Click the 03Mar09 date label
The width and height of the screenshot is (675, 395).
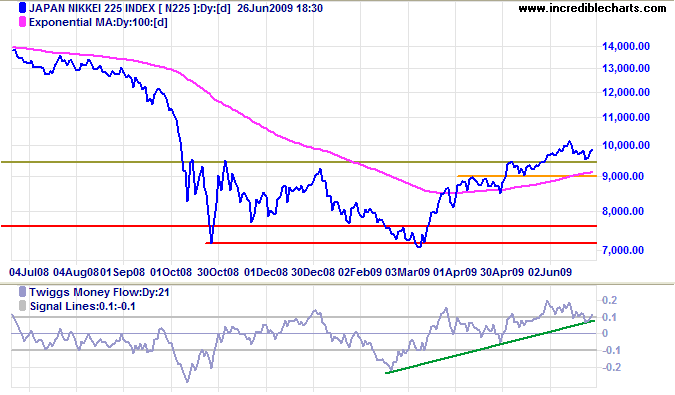click(x=407, y=272)
